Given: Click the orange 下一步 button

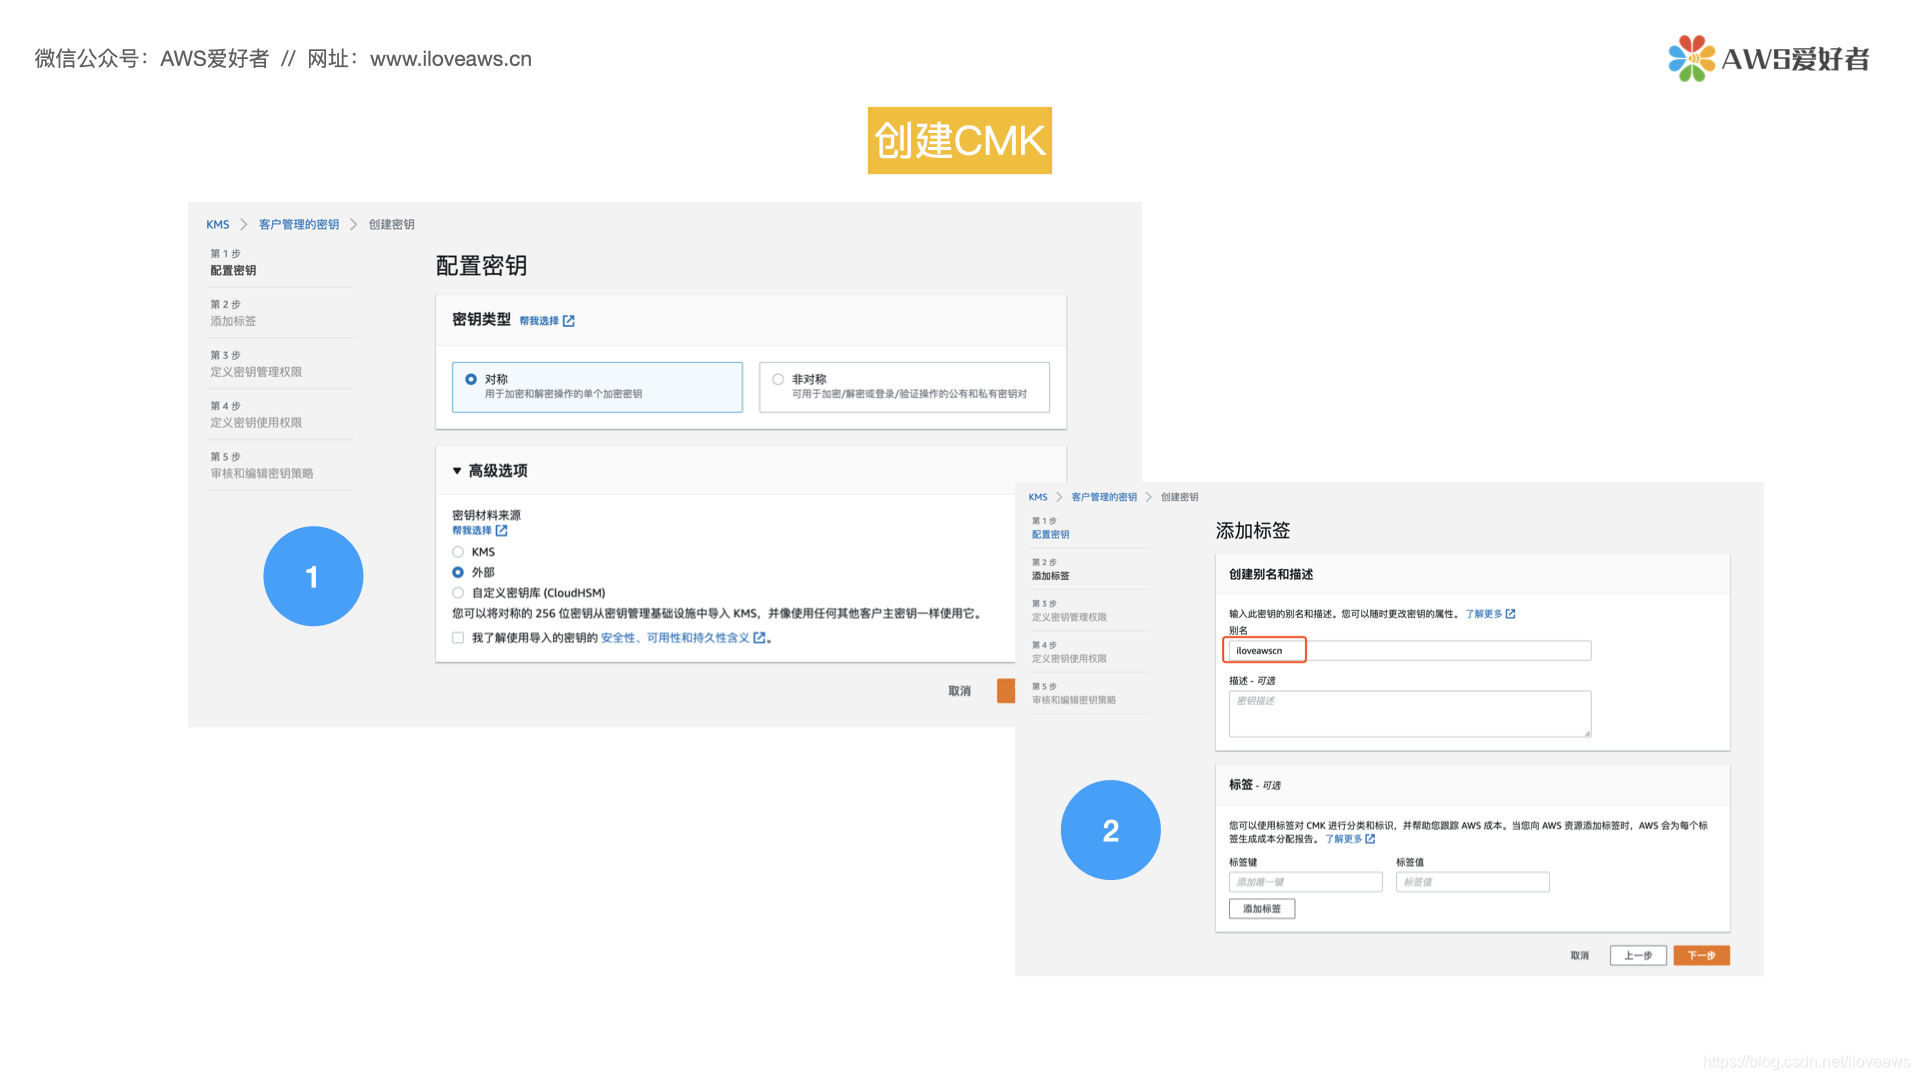Looking at the screenshot, I should pos(1701,956).
